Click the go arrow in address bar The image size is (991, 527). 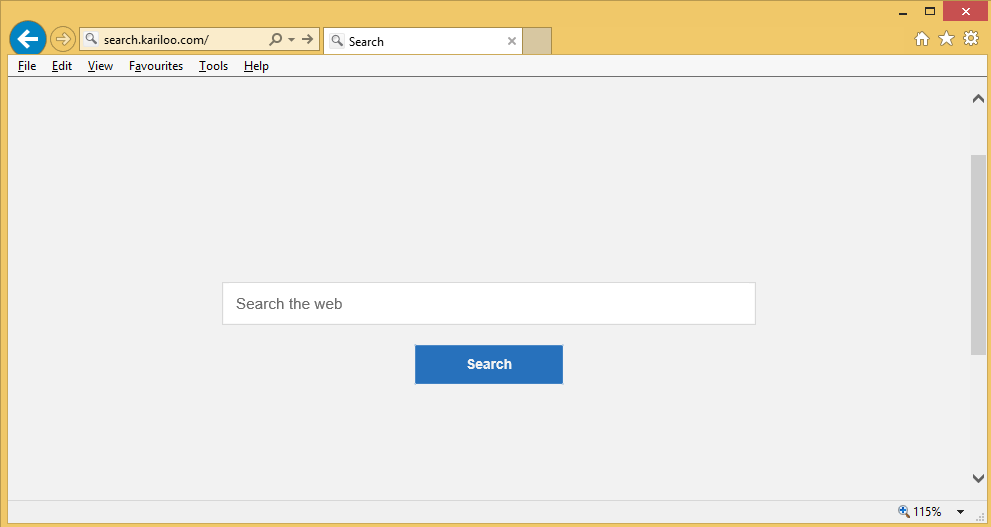coord(307,40)
